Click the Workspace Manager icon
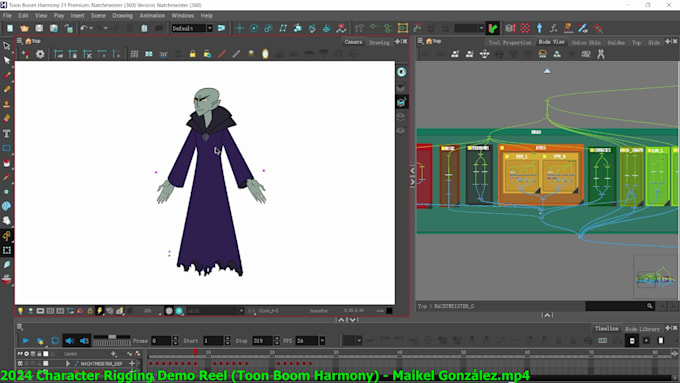Screen dimensions: 680x383 221,28
